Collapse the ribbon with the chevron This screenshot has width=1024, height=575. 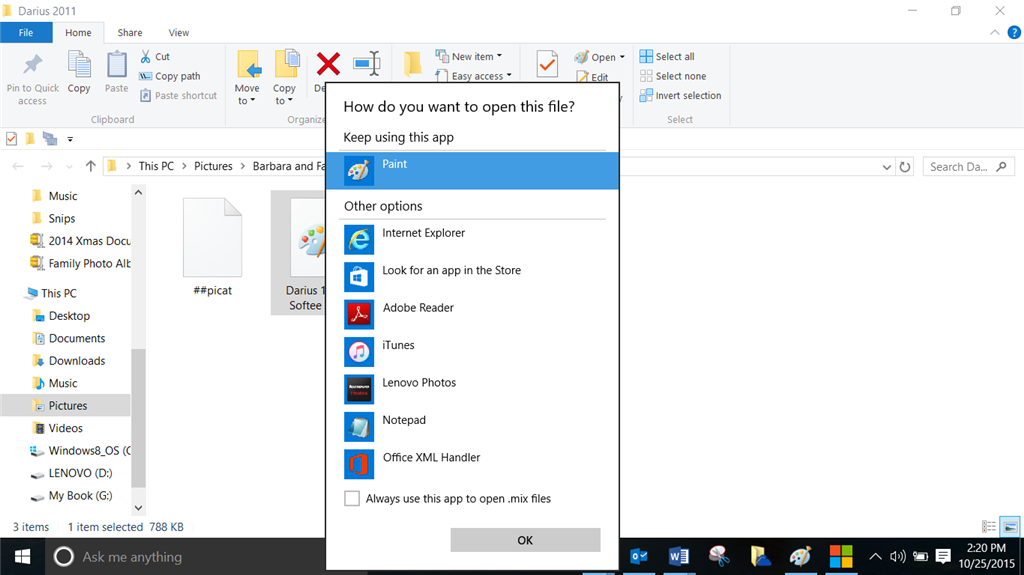point(995,32)
